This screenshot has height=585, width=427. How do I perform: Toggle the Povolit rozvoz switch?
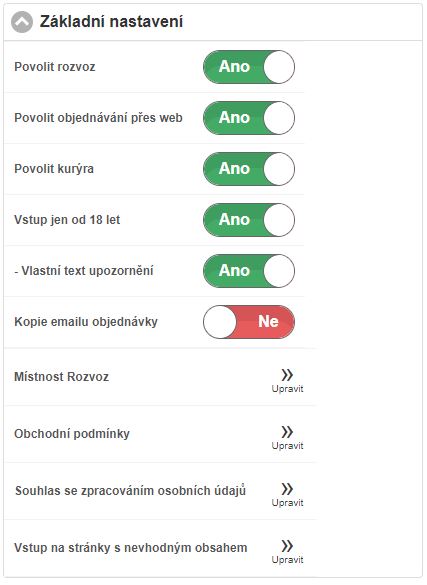click(x=249, y=67)
